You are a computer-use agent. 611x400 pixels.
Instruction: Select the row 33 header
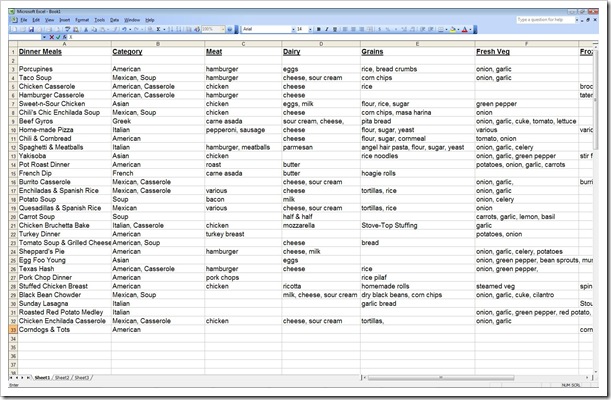13,330
